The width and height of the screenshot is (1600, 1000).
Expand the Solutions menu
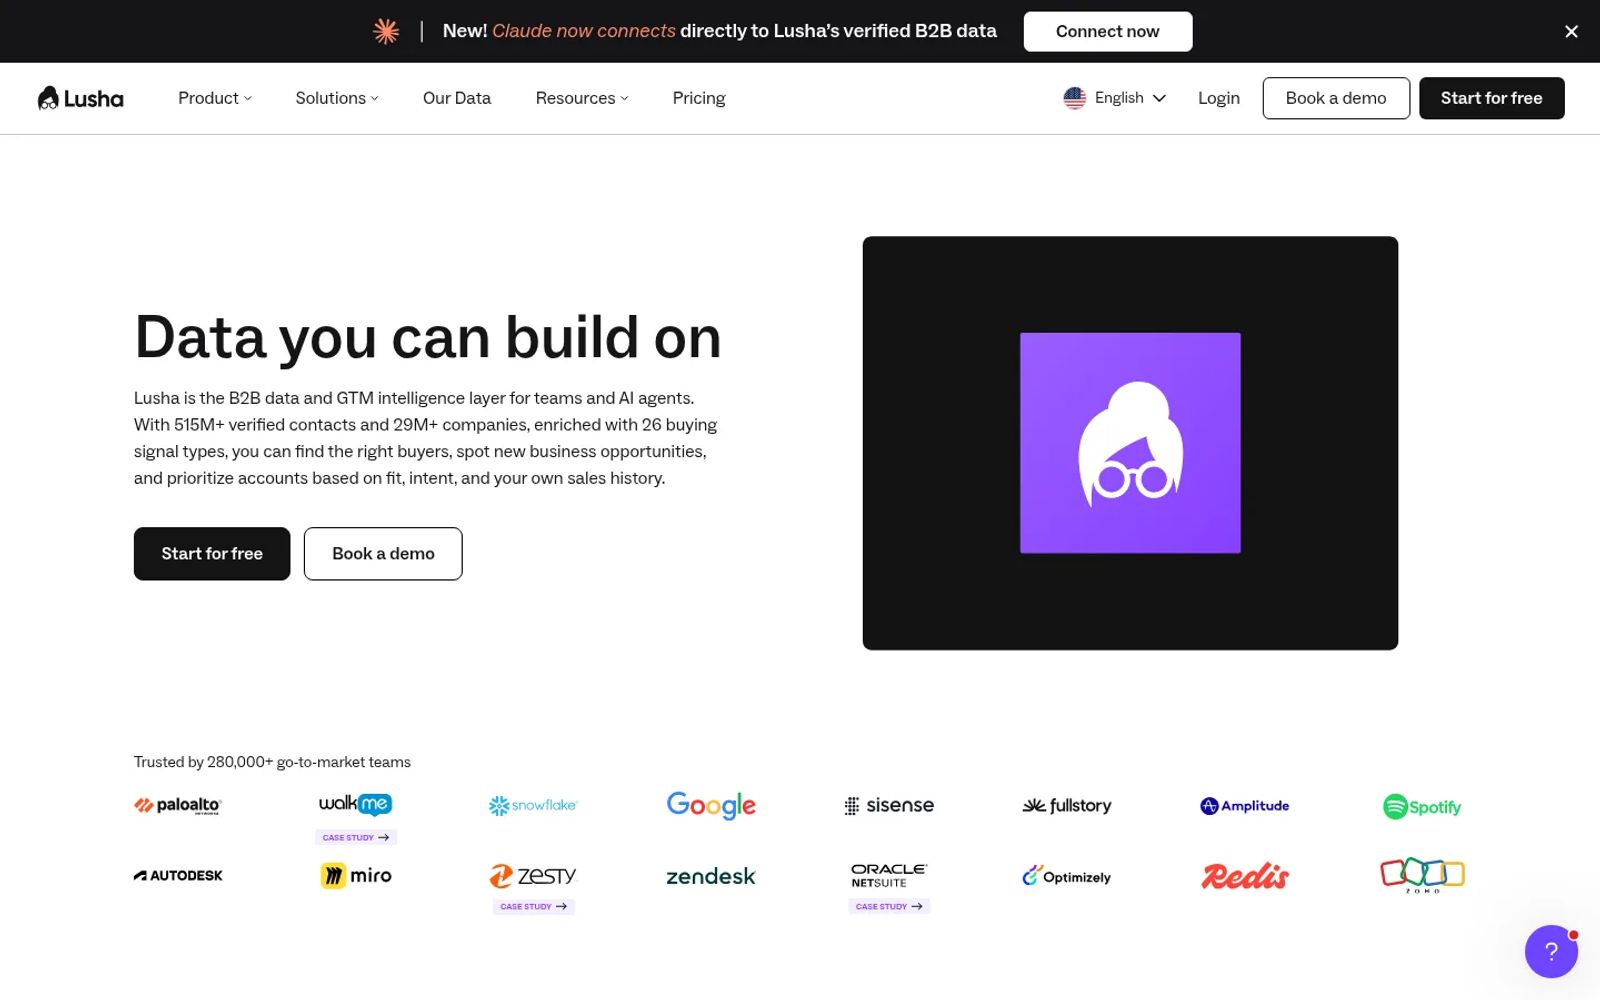pos(337,98)
